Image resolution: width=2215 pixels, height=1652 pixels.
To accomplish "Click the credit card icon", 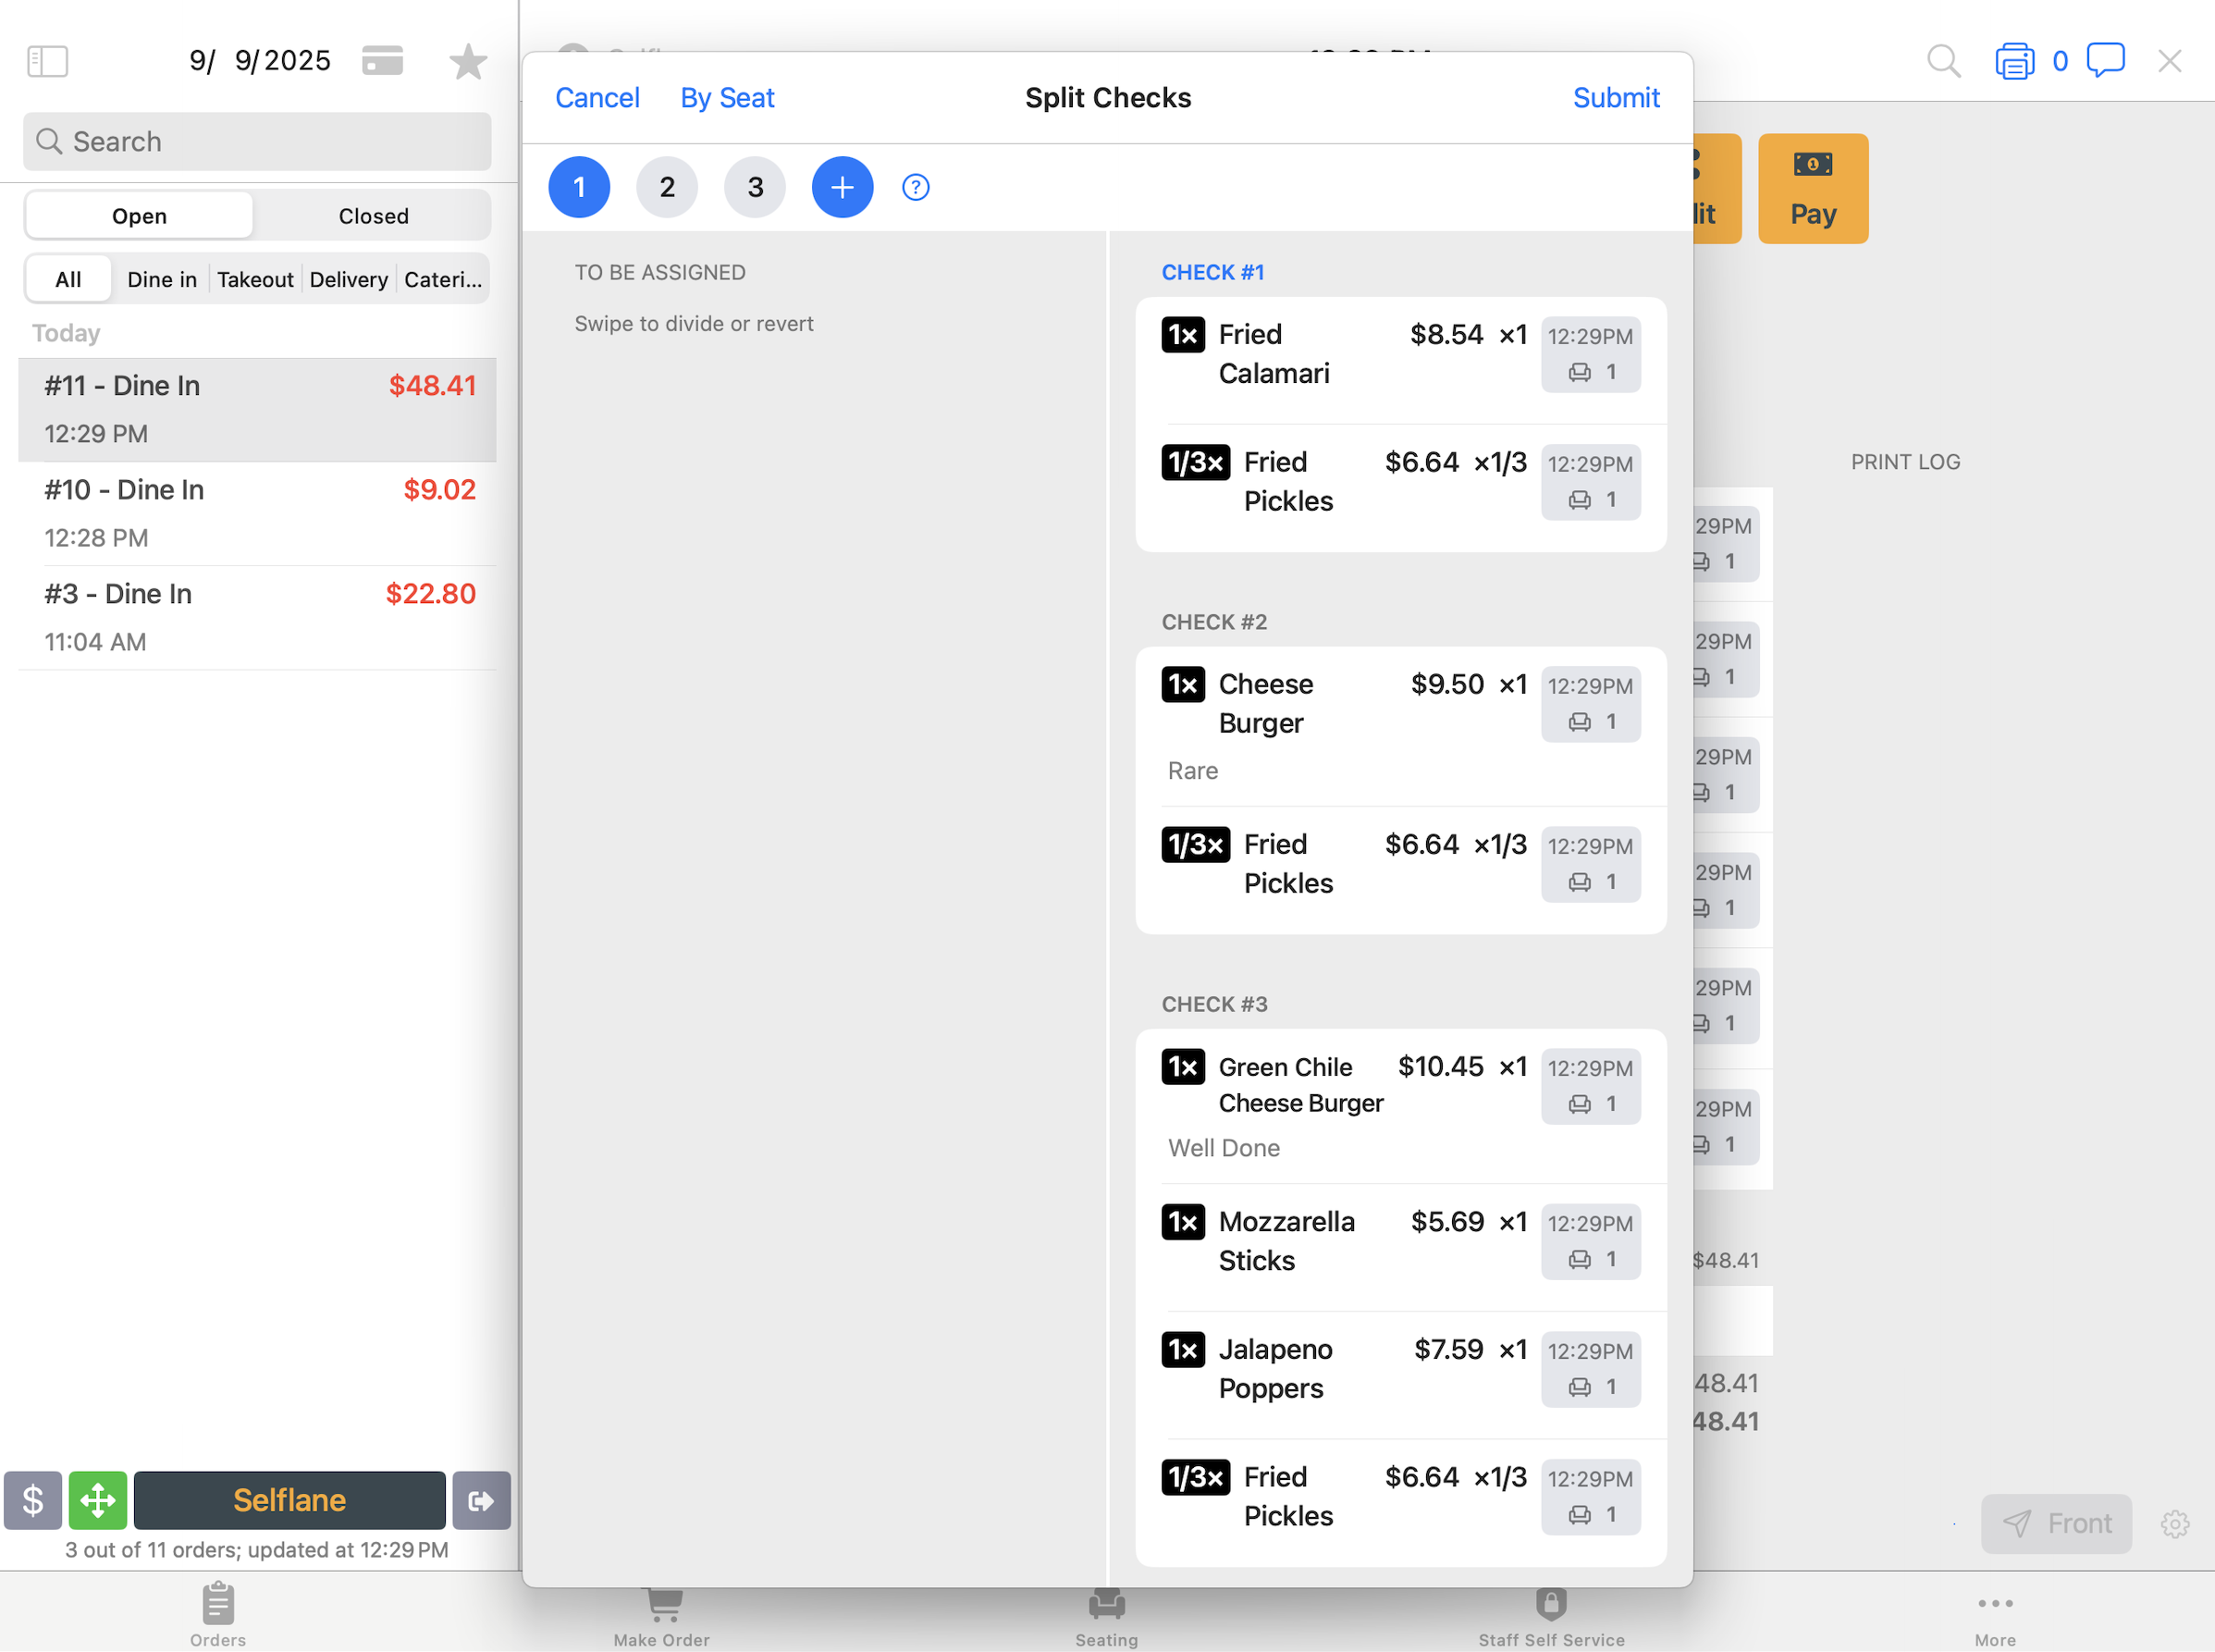I will [382, 61].
